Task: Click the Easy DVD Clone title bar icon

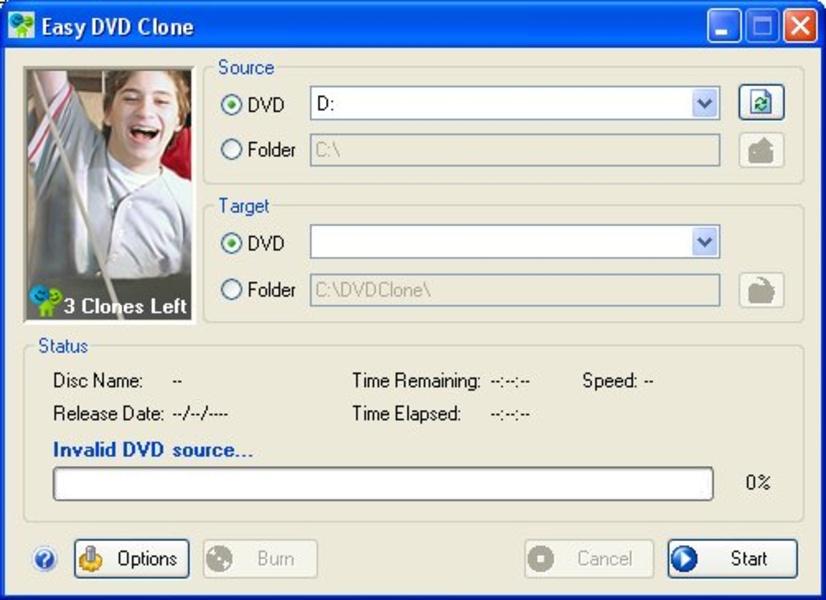Action: coord(21,25)
